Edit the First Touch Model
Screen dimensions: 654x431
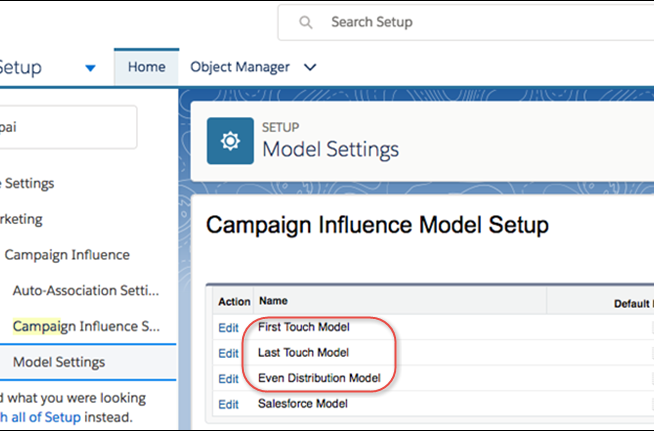point(228,328)
